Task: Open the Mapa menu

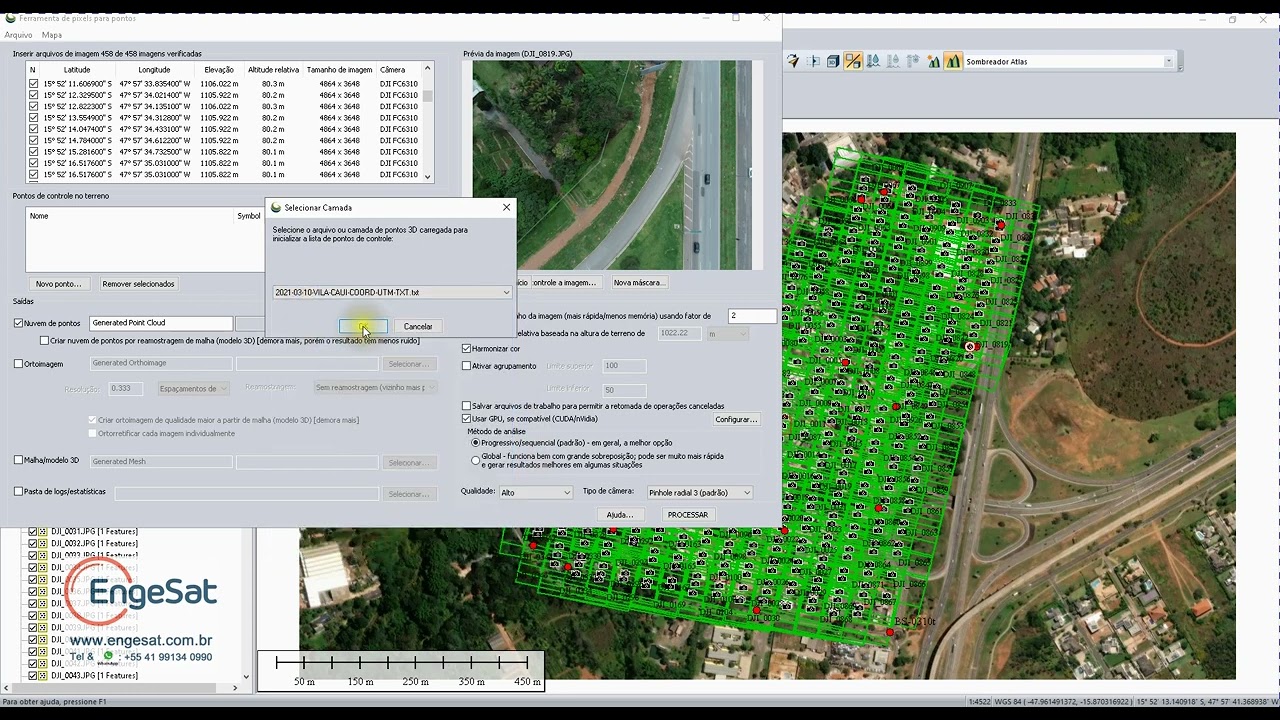Action: pyautogui.click(x=51, y=35)
